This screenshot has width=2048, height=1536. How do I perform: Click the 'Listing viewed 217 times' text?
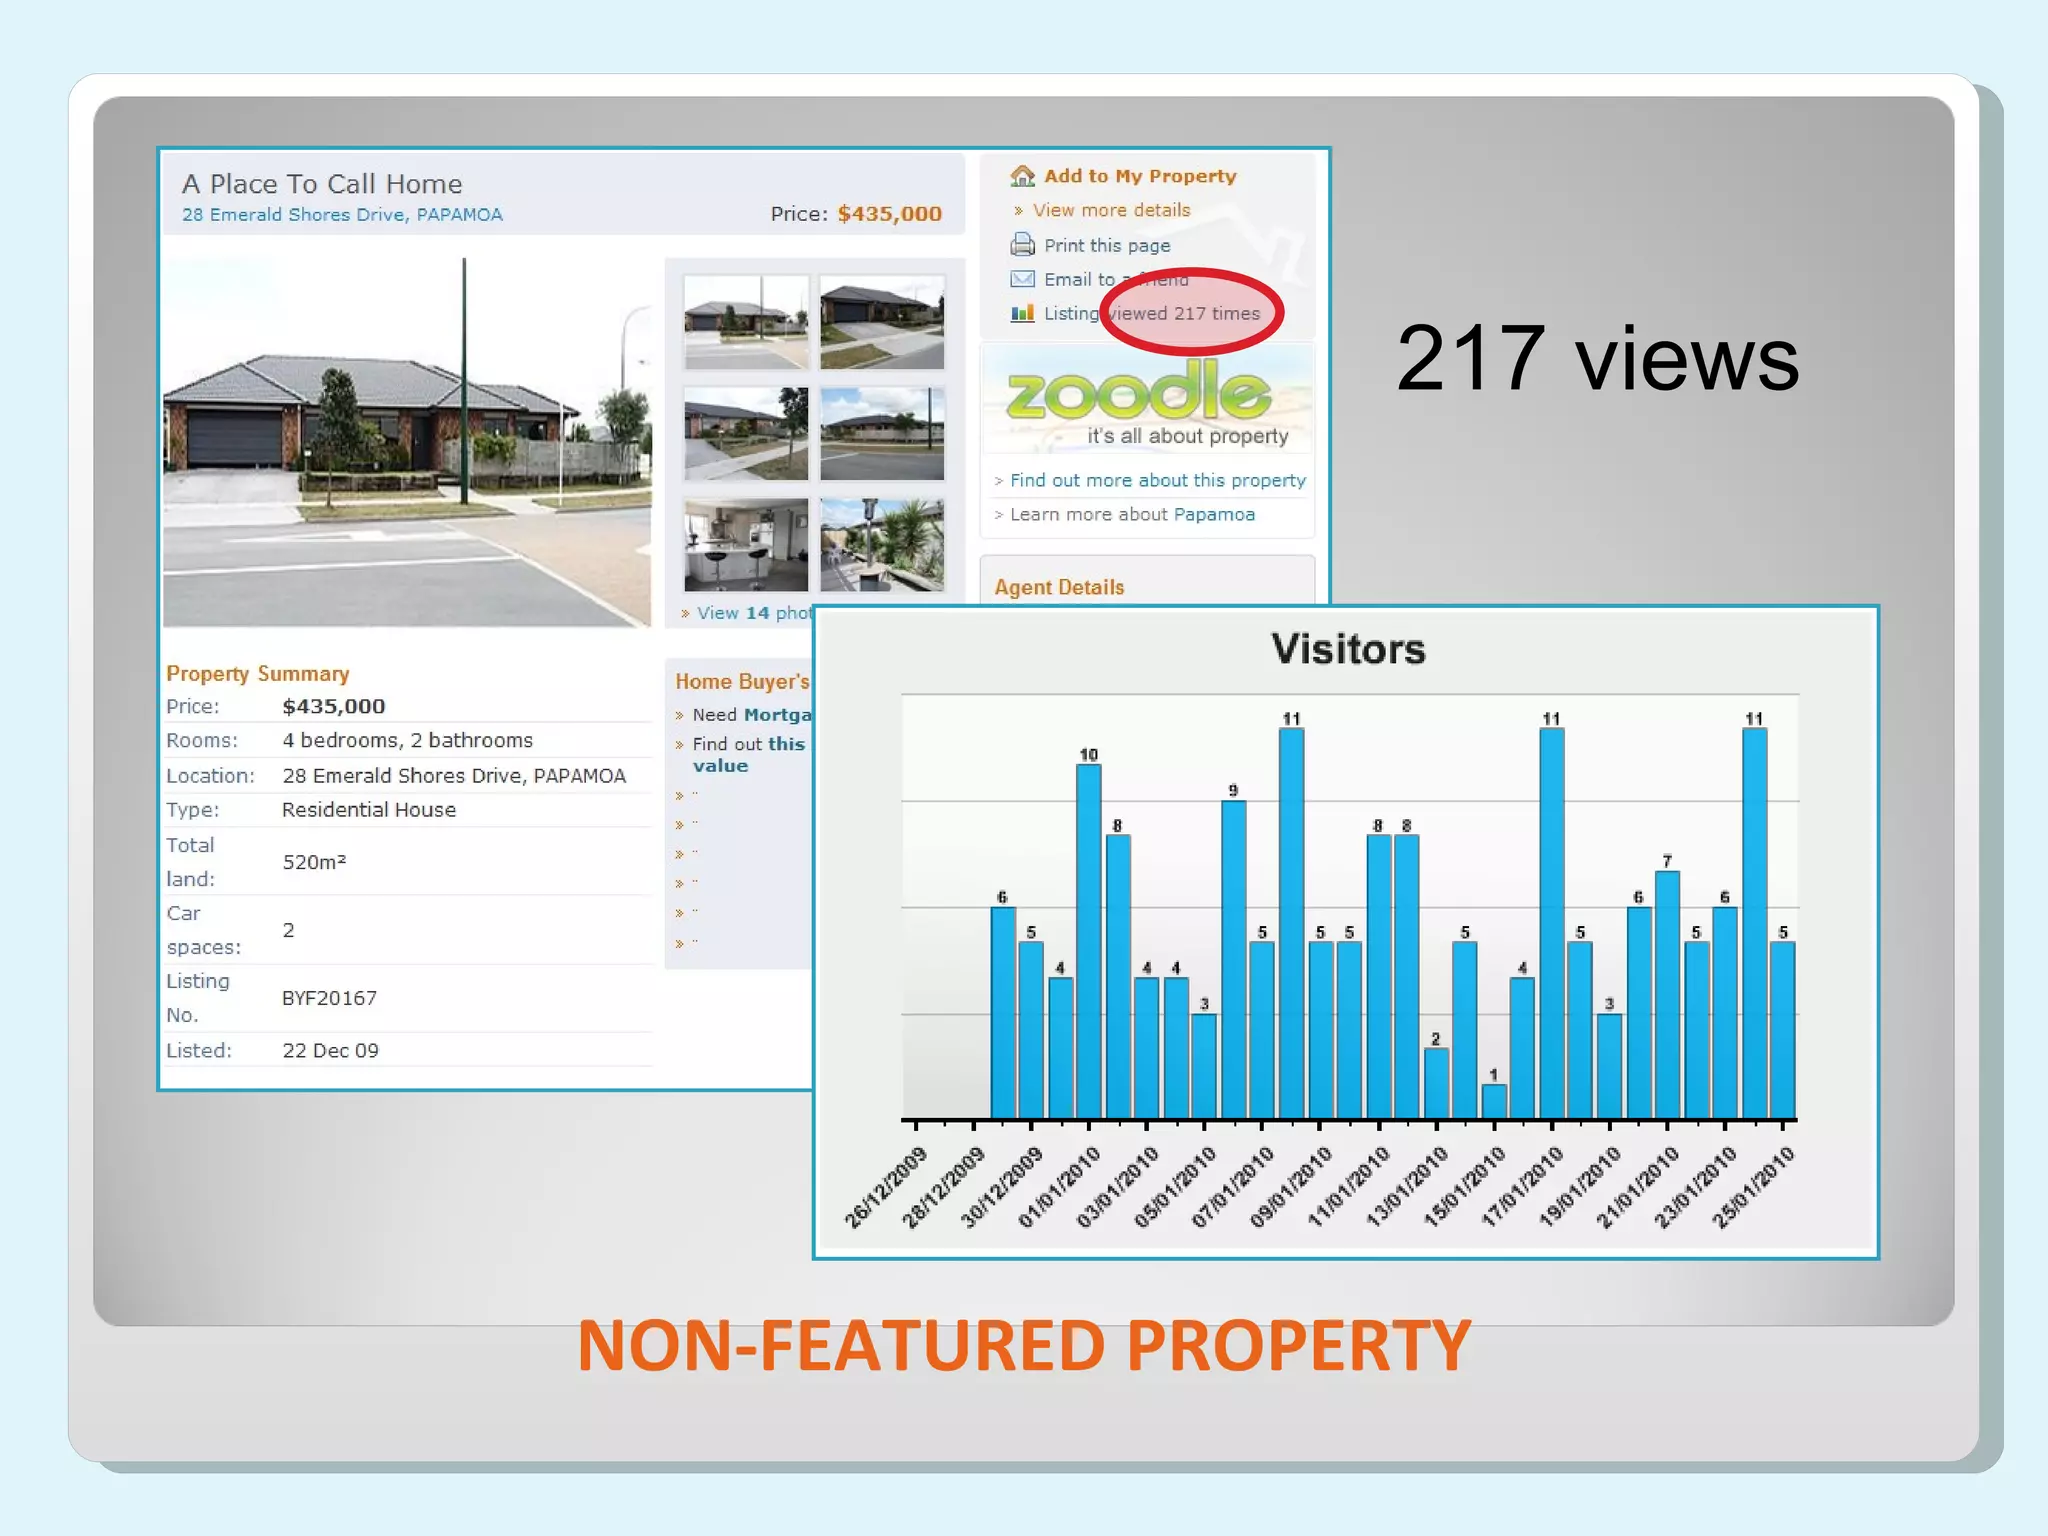(x=1152, y=313)
